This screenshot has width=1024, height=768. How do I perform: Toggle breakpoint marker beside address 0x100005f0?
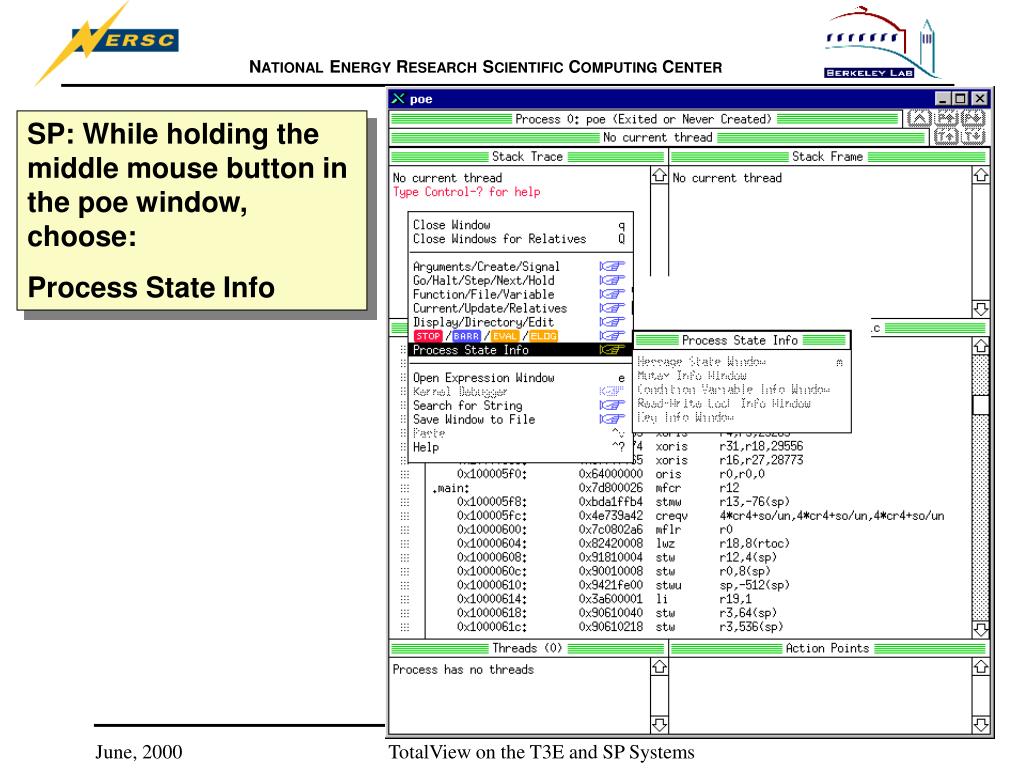click(404, 474)
